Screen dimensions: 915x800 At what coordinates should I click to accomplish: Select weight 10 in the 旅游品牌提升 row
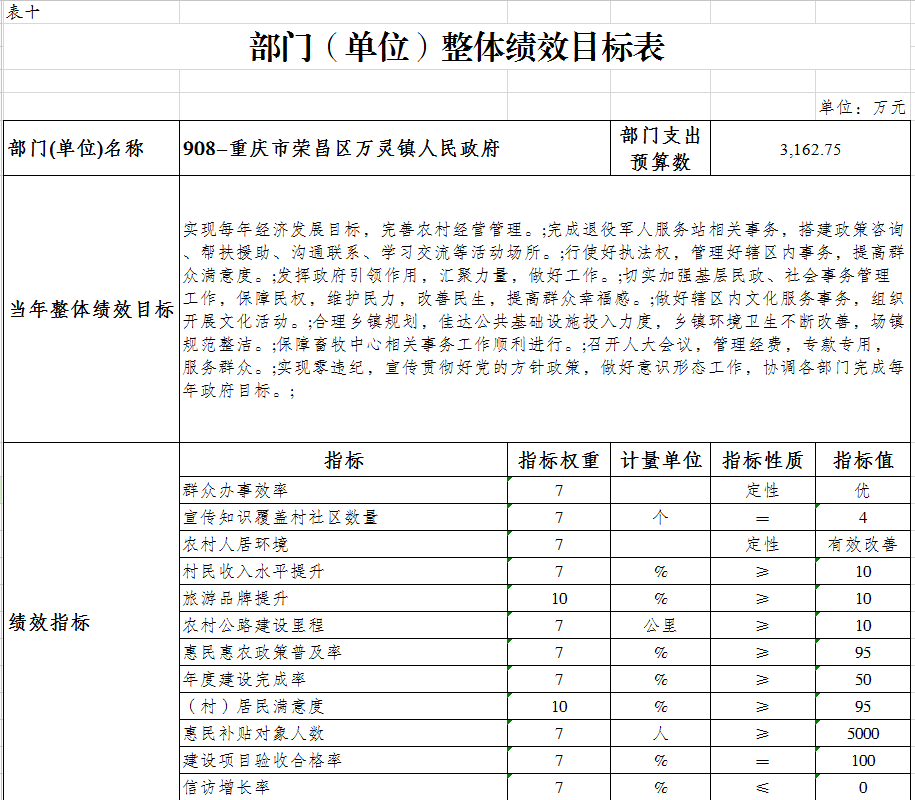(x=559, y=599)
